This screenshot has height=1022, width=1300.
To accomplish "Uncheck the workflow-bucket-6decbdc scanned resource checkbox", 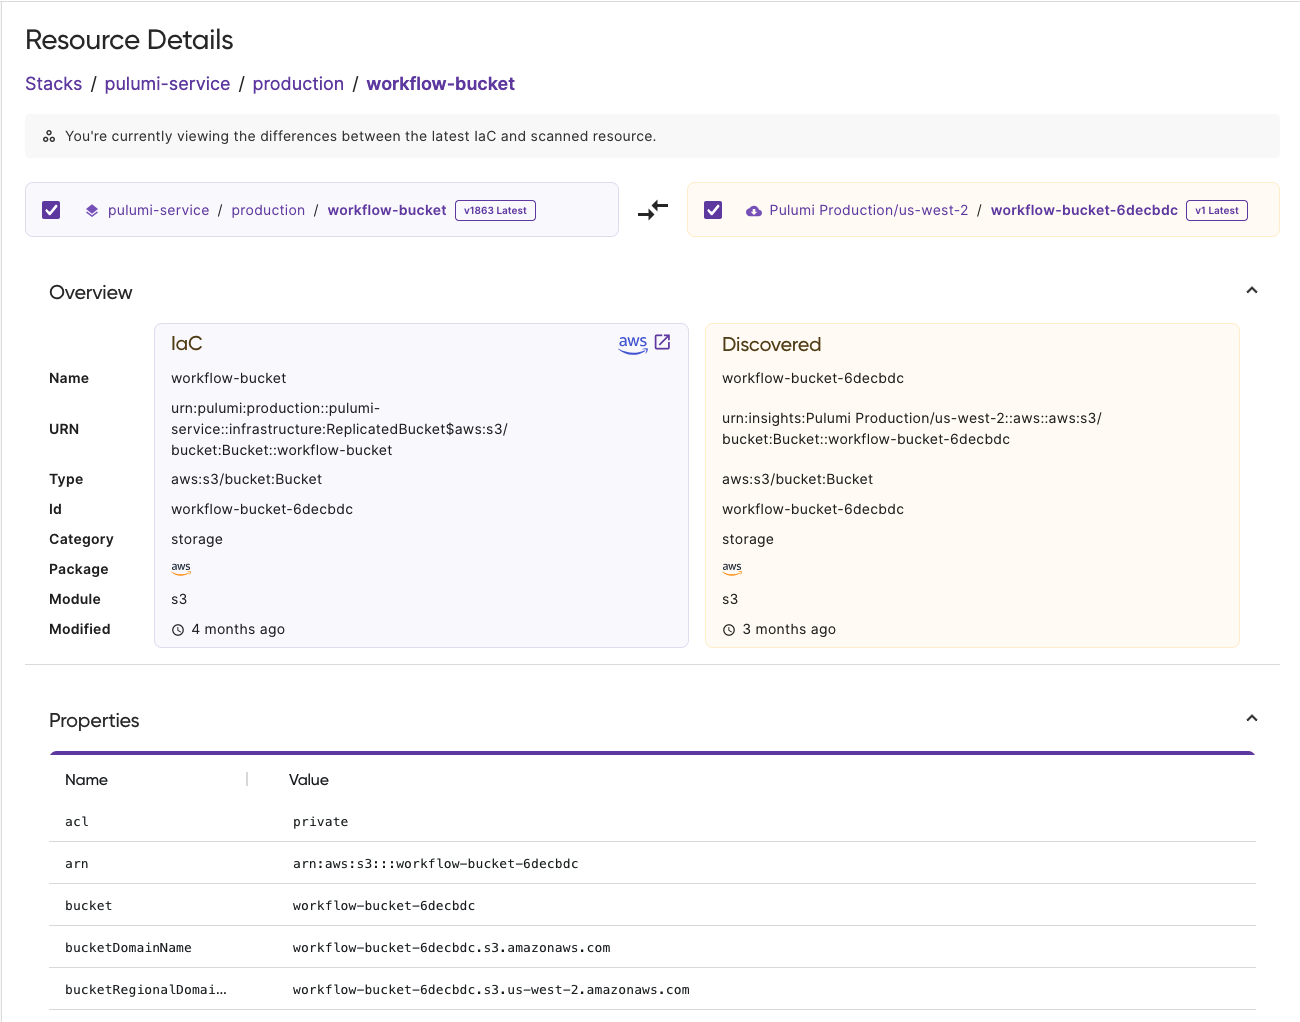I will [x=713, y=210].
